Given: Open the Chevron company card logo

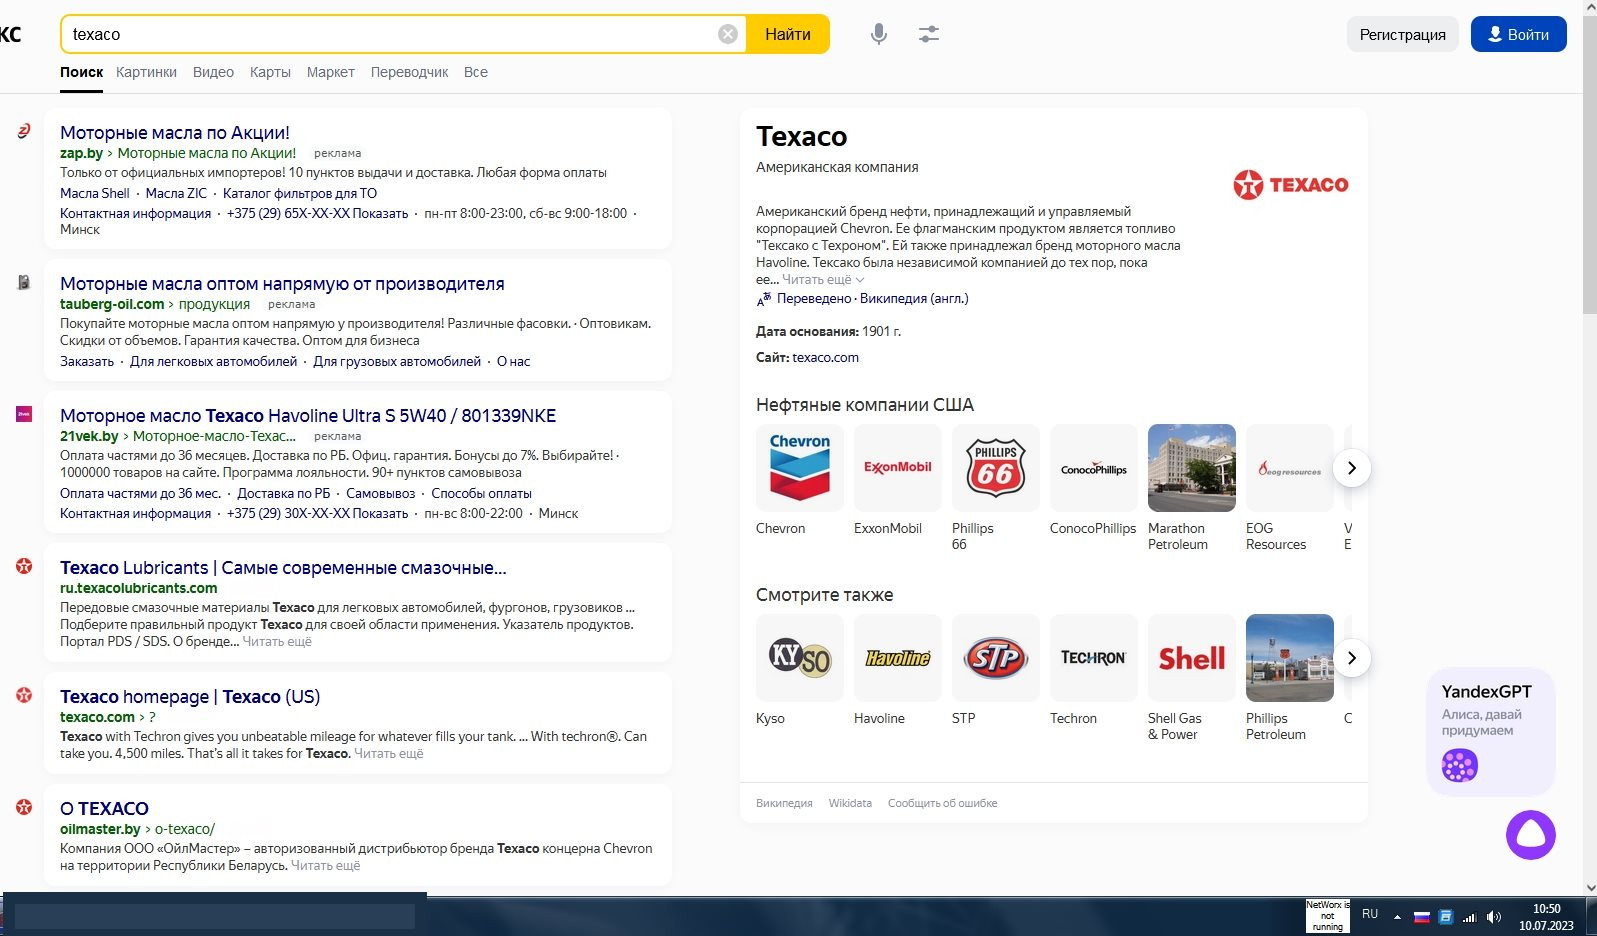Looking at the screenshot, I should (x=800, y=468).
